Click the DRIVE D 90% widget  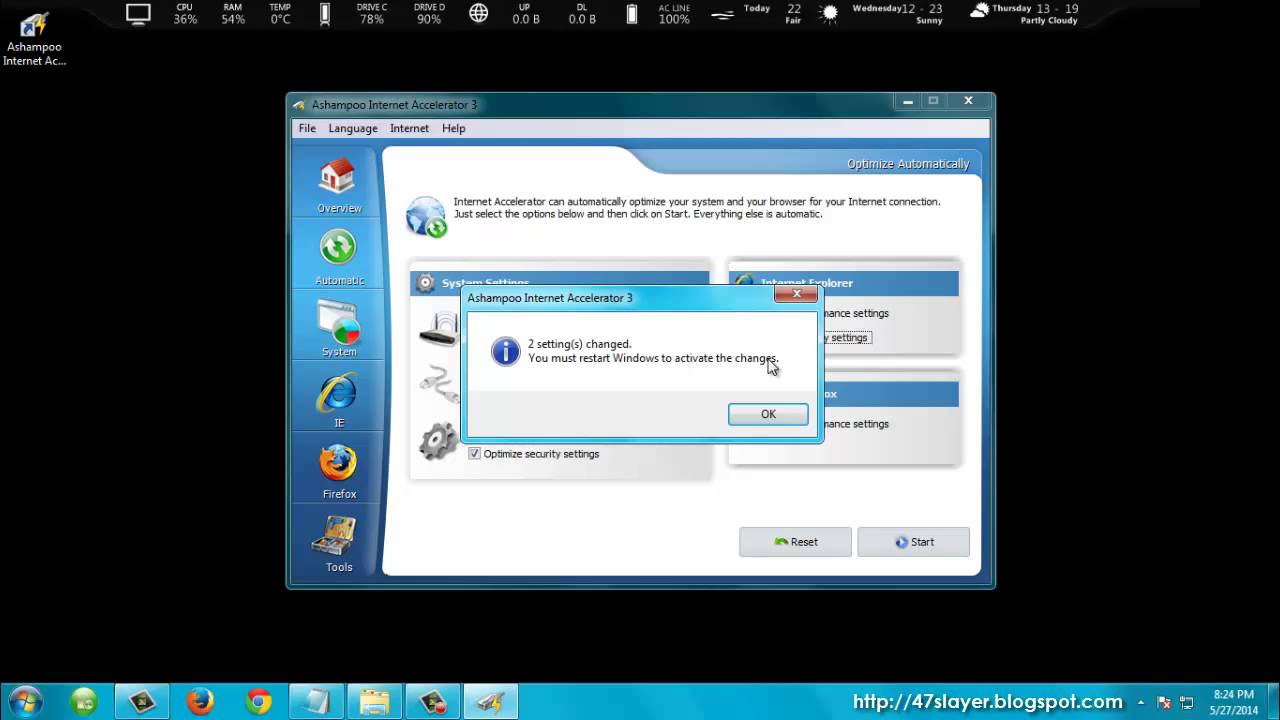tap(429, 14)
